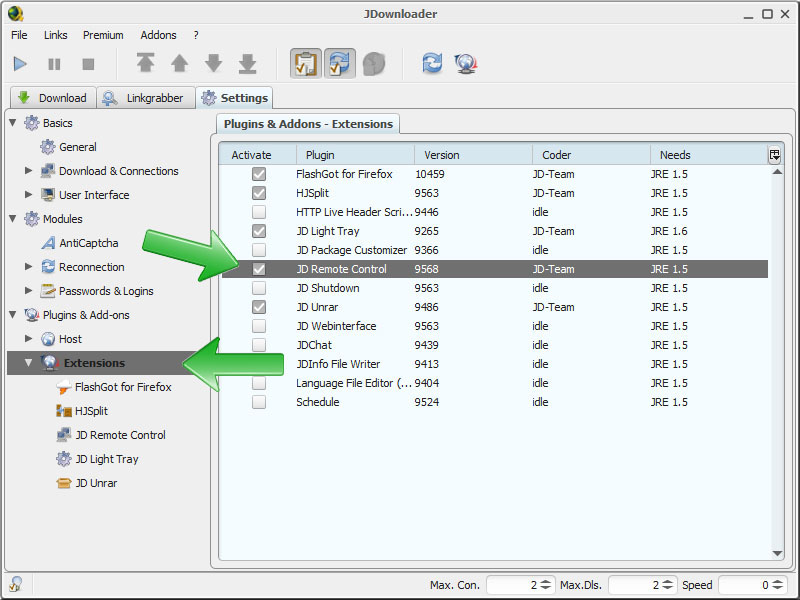800x600 pixels.
Task: Increase the Max. Con. spinner value
Action: click(x=546, y=581)
